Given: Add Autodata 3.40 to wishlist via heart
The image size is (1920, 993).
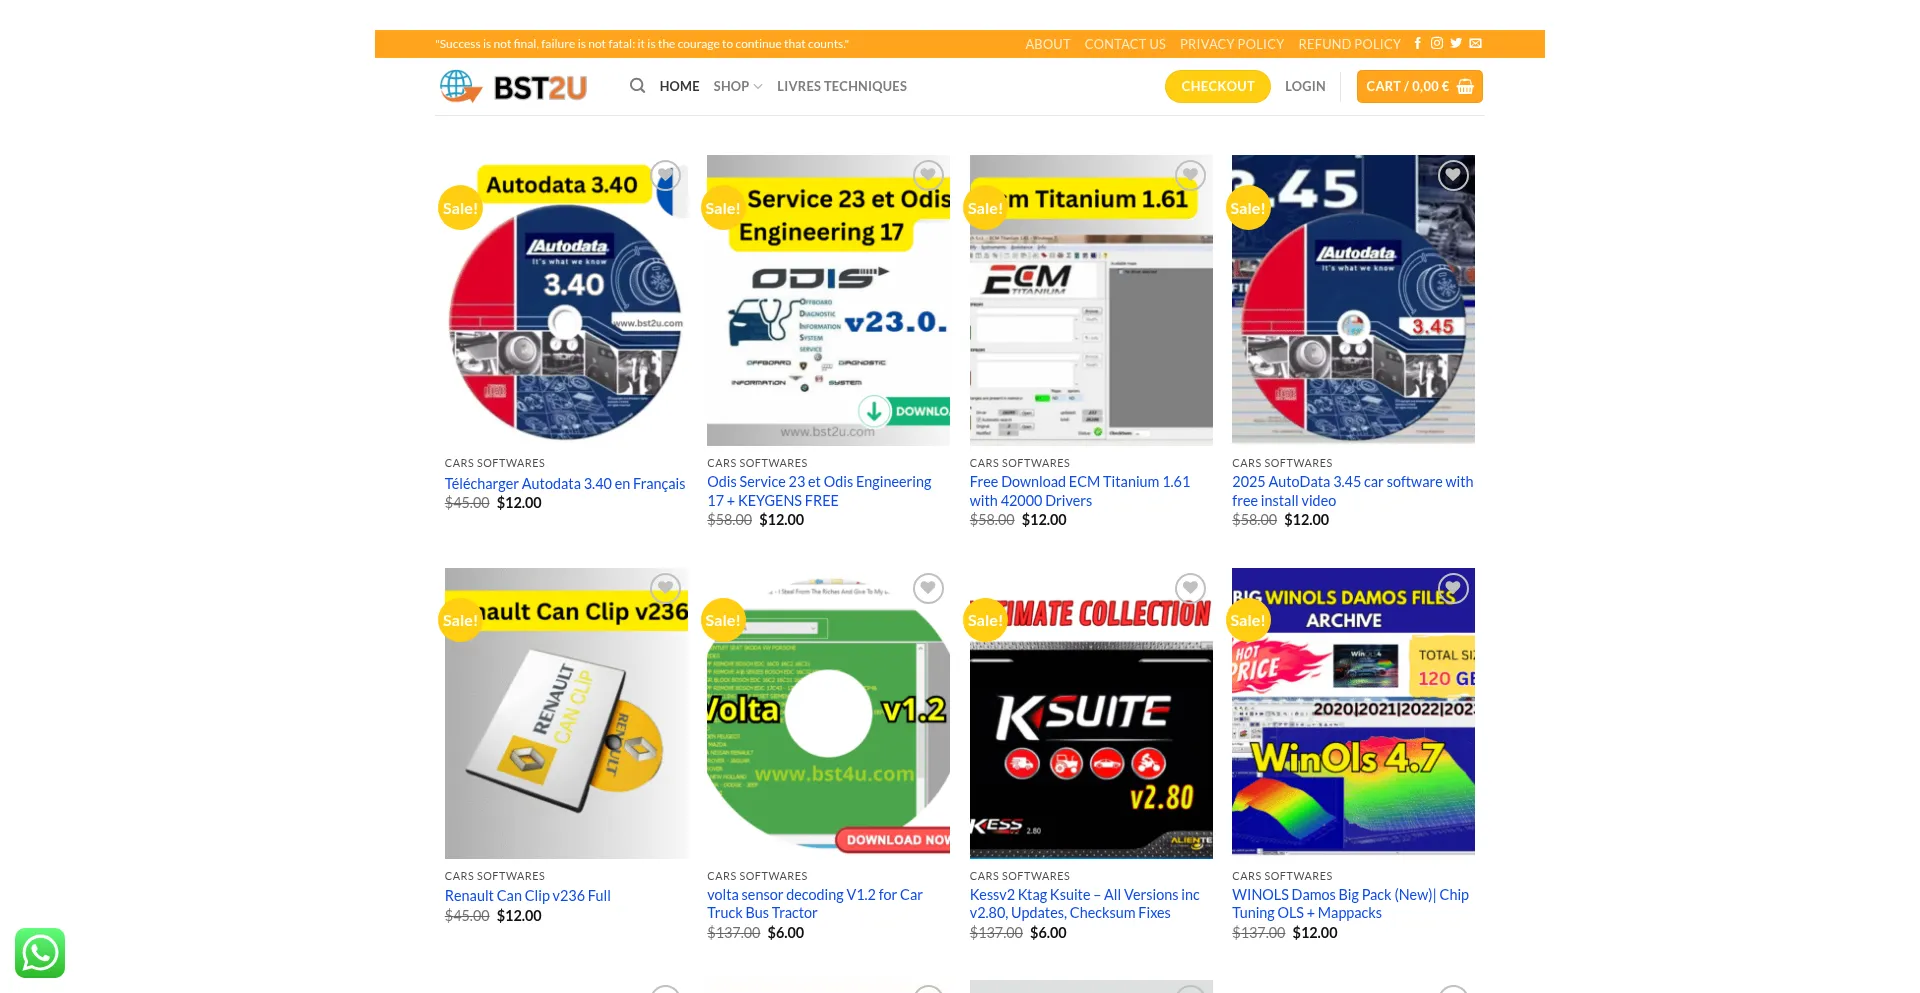Looking at the screenshot, I should tap(665, 175).
